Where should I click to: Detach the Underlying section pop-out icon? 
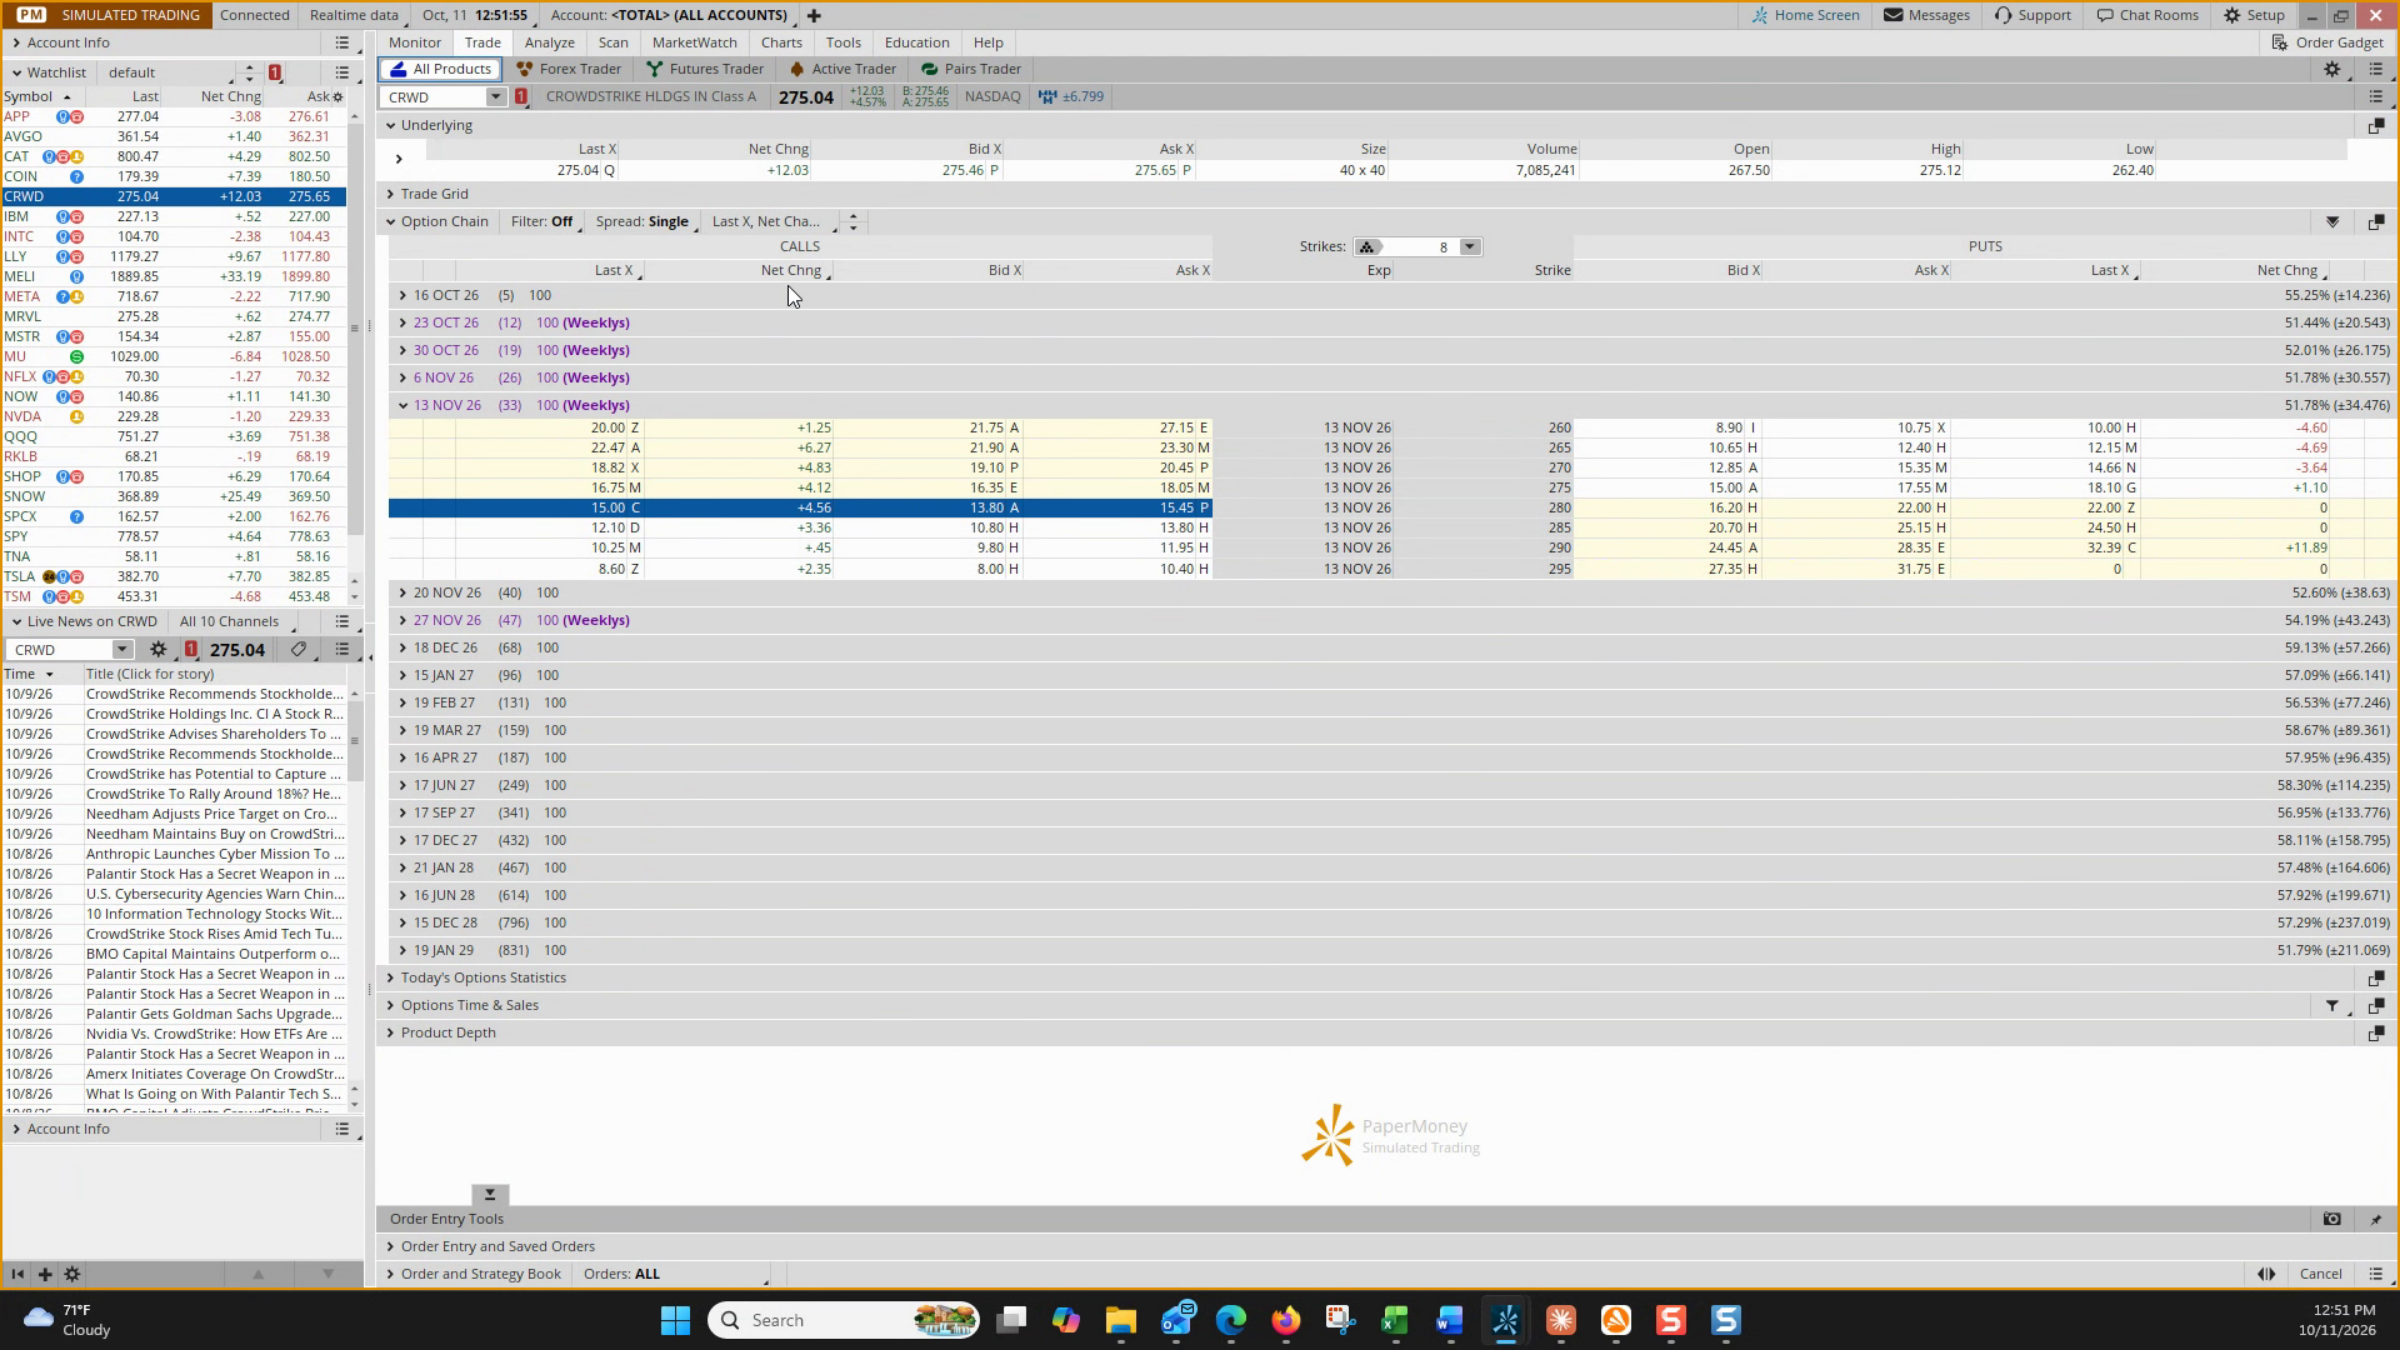pos(2376,126)
